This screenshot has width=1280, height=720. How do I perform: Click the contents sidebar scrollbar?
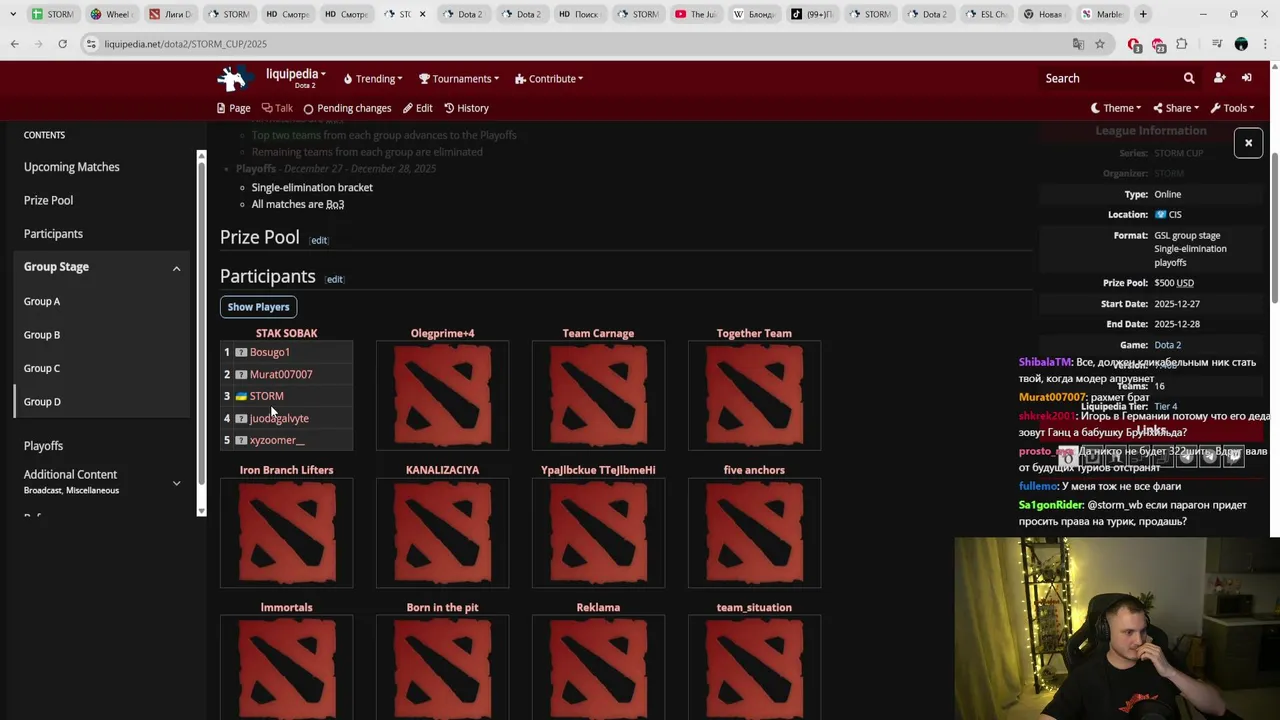(201, 332)
